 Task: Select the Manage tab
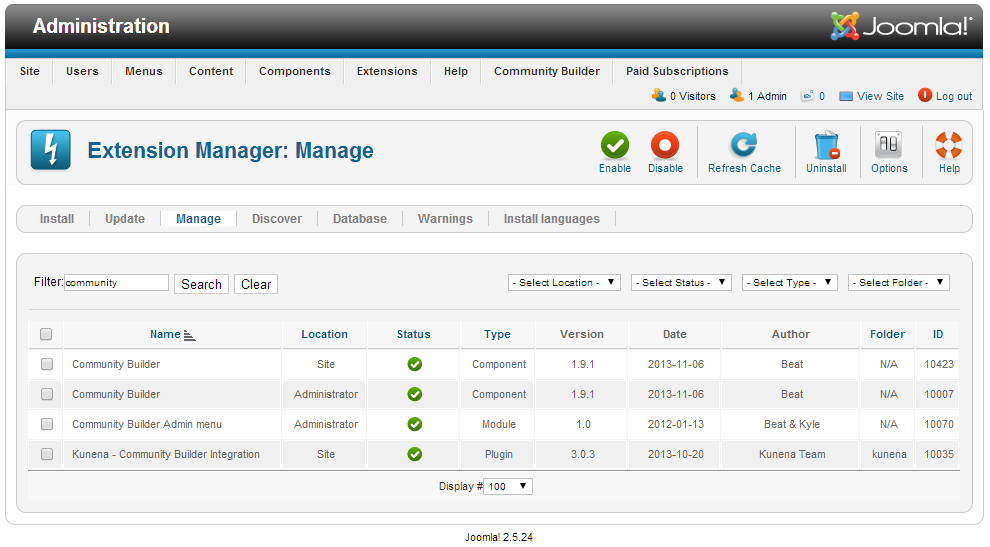click(198, 219)
